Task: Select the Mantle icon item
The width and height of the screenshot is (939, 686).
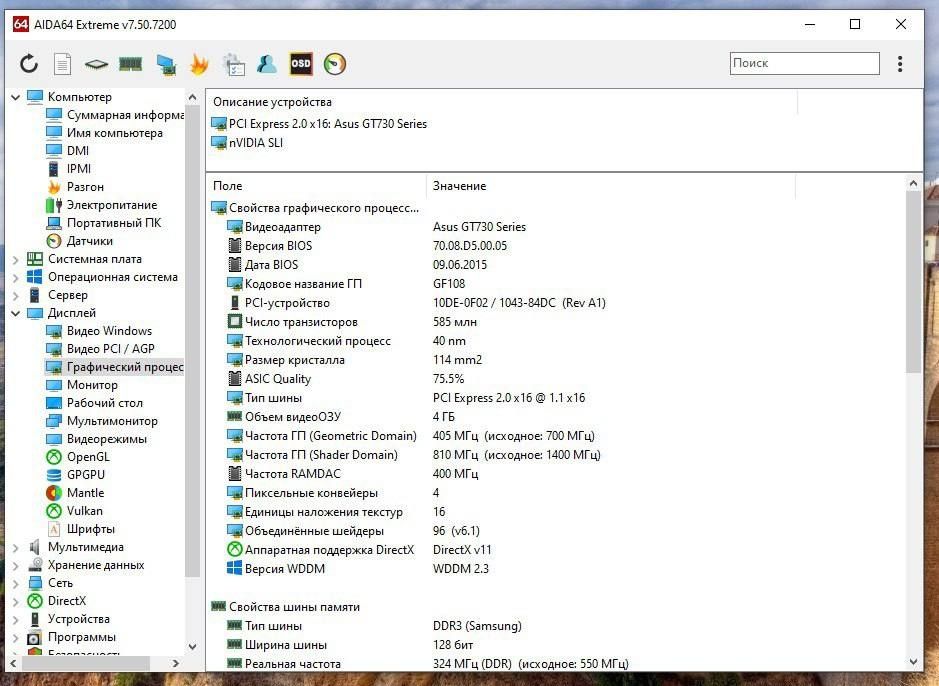Action: coord(54,493)
